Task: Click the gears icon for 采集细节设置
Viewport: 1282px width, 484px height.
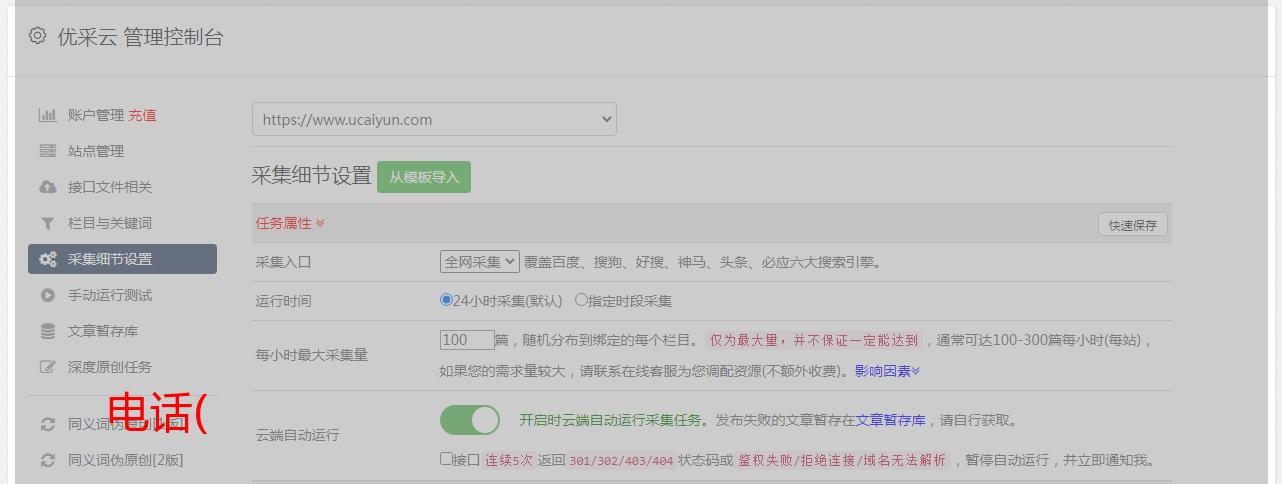Action: coord(47,259)
